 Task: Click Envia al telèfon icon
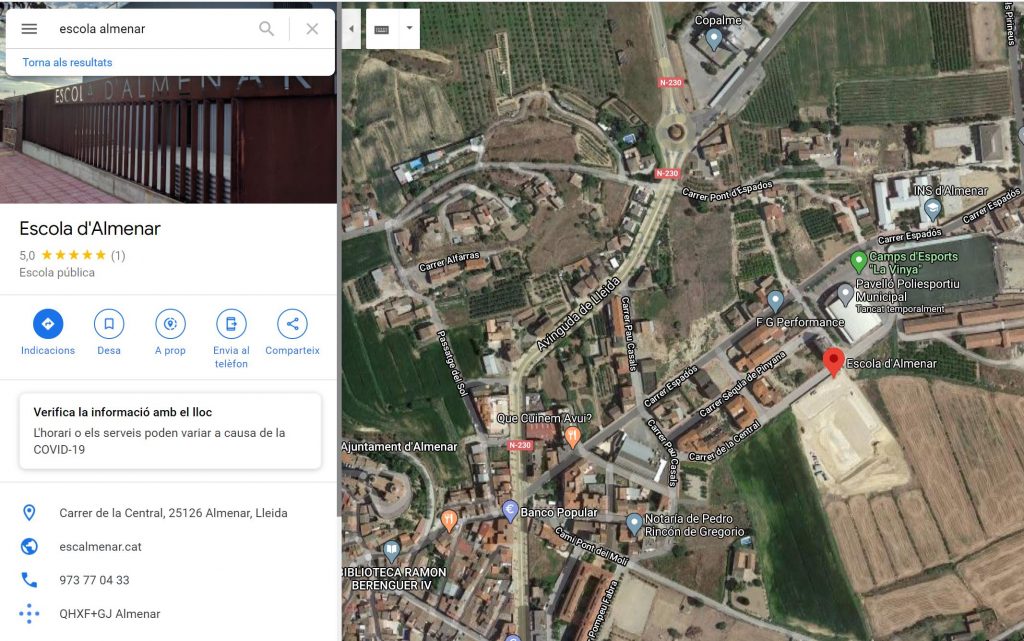[231, 324]
